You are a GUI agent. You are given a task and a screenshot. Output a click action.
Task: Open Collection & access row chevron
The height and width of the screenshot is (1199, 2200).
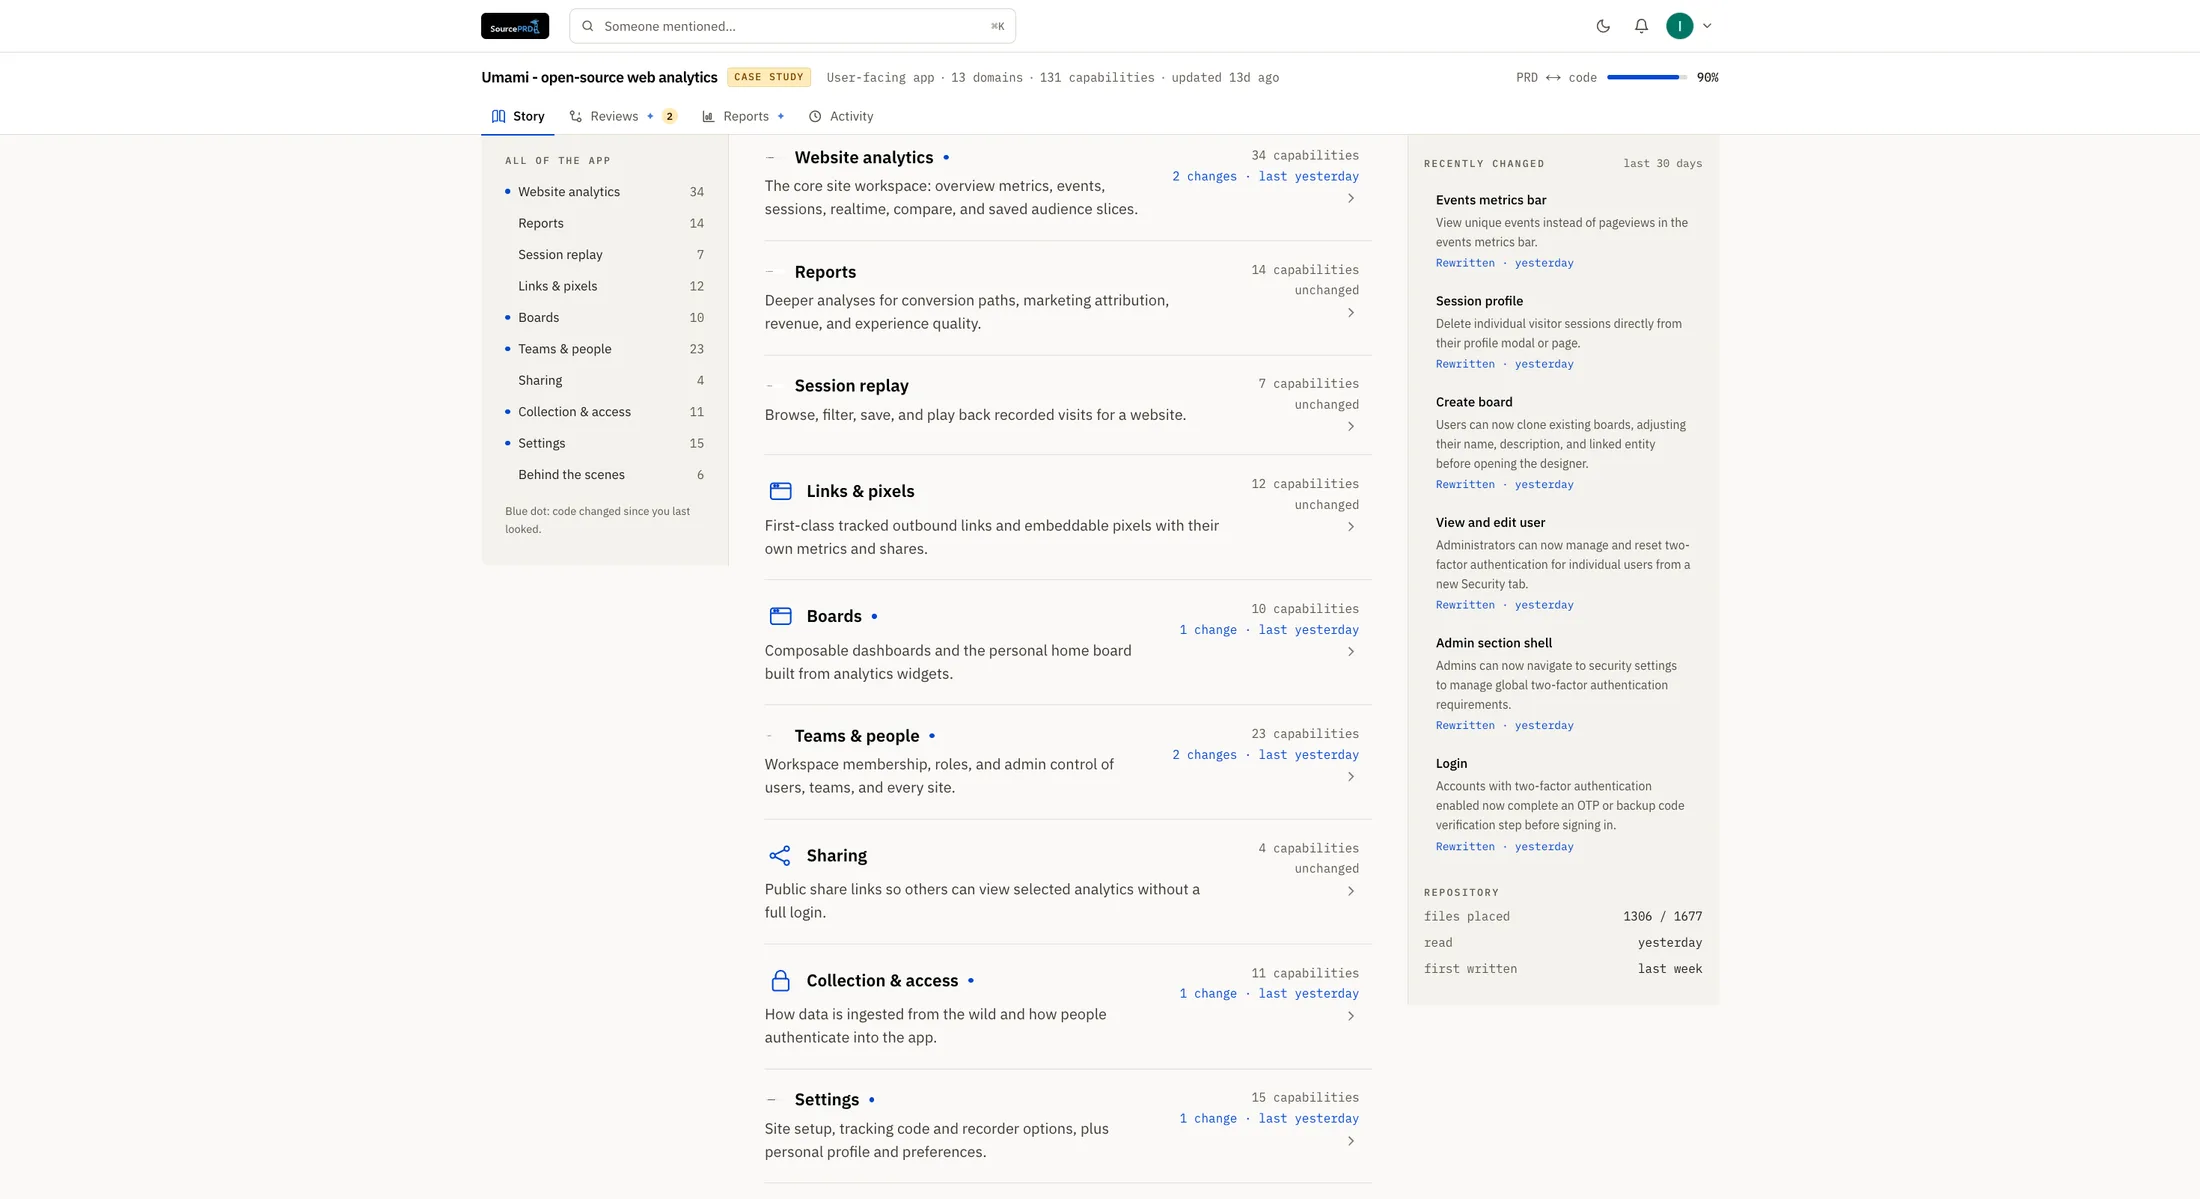(x=1351, y=1016)
